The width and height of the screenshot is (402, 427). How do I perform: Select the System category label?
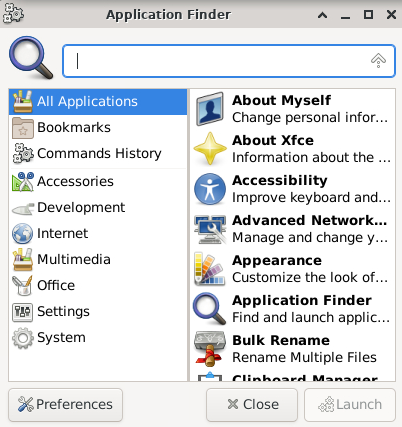coord(61,338)
